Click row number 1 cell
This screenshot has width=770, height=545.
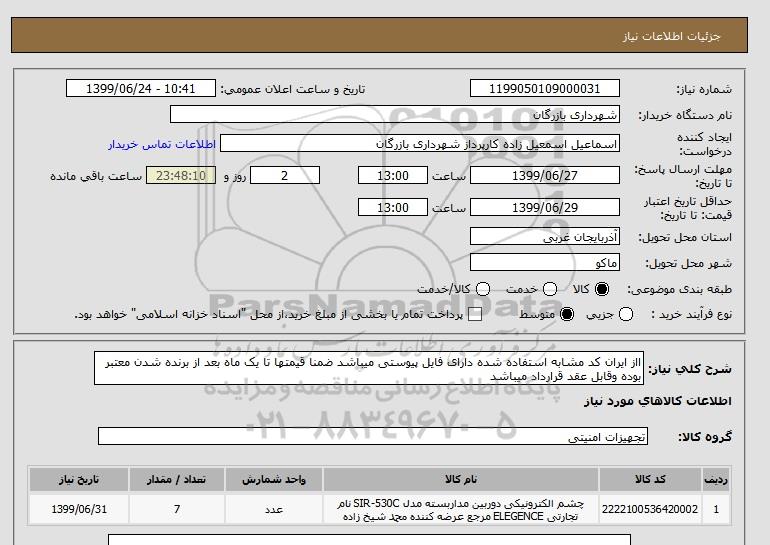pos(716,509)
